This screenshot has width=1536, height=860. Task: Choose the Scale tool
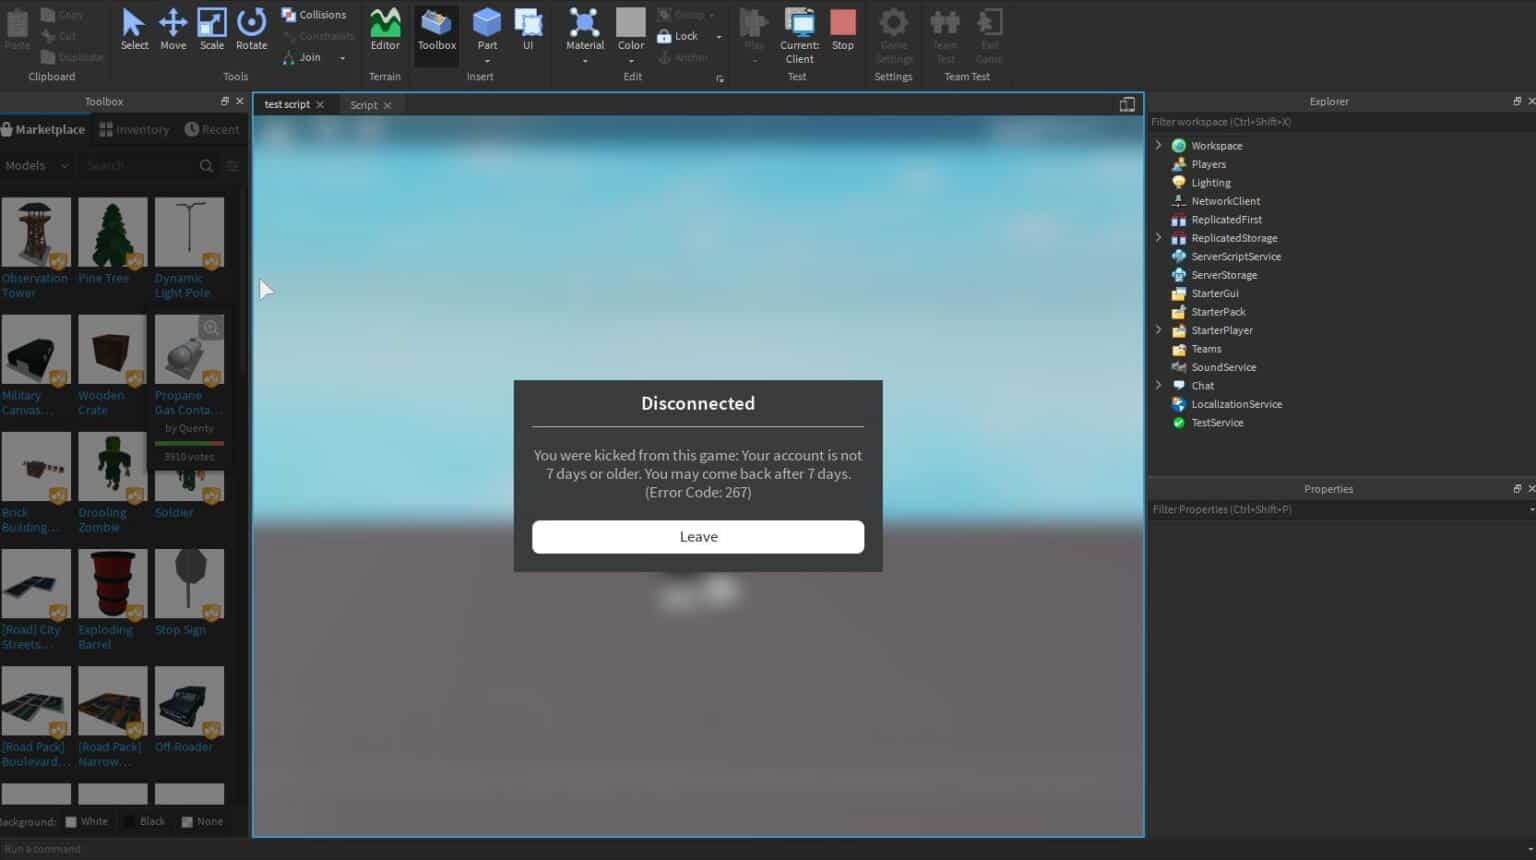tap(212, 29)
